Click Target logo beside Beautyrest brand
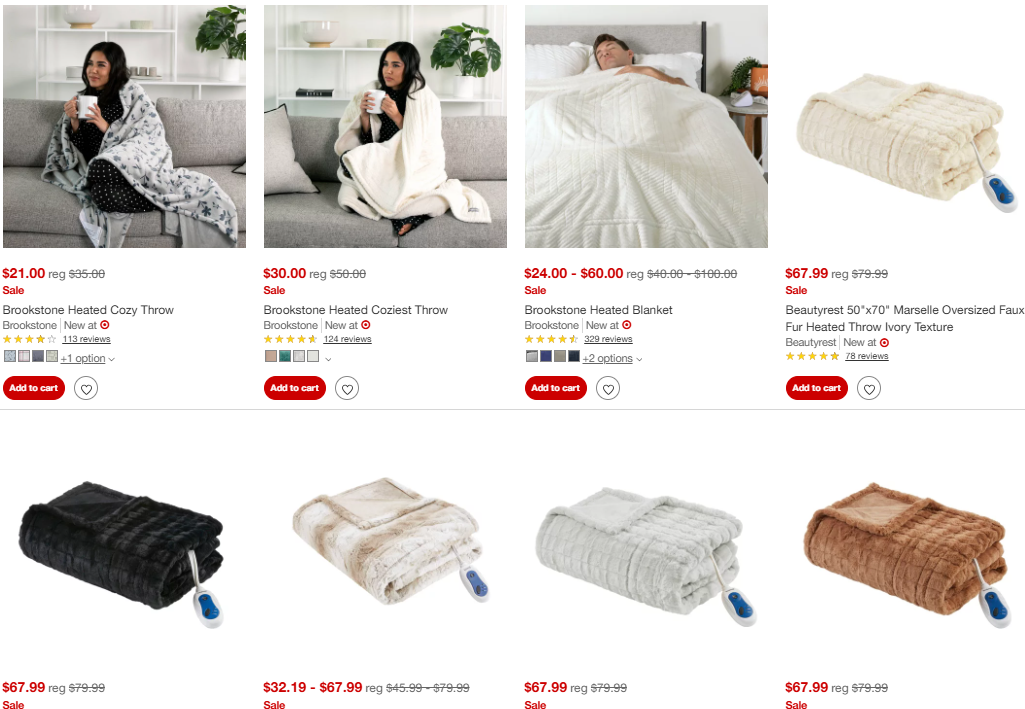 pos(884,342)
